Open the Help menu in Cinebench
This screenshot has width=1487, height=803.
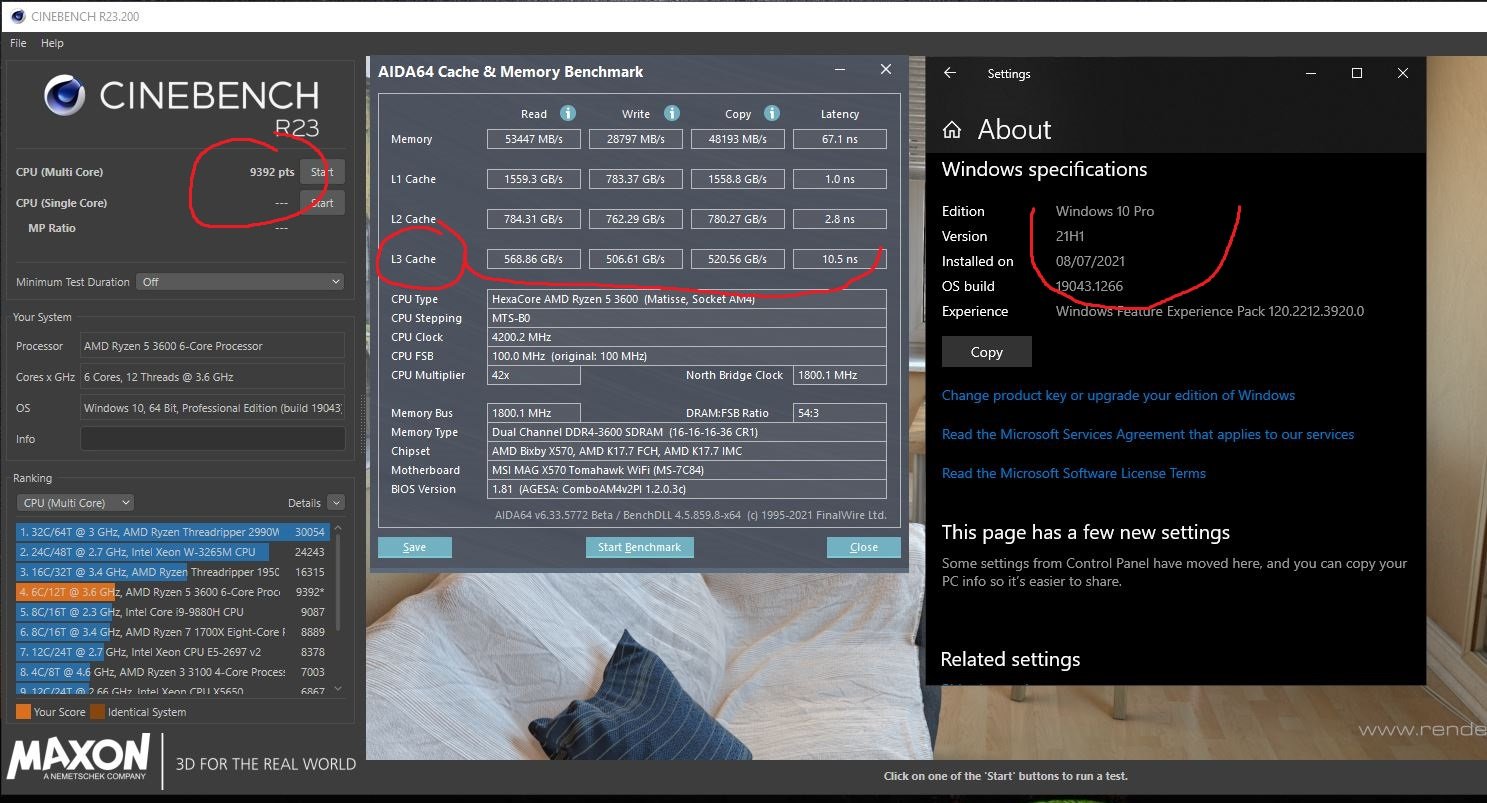[x=52, y=43]
